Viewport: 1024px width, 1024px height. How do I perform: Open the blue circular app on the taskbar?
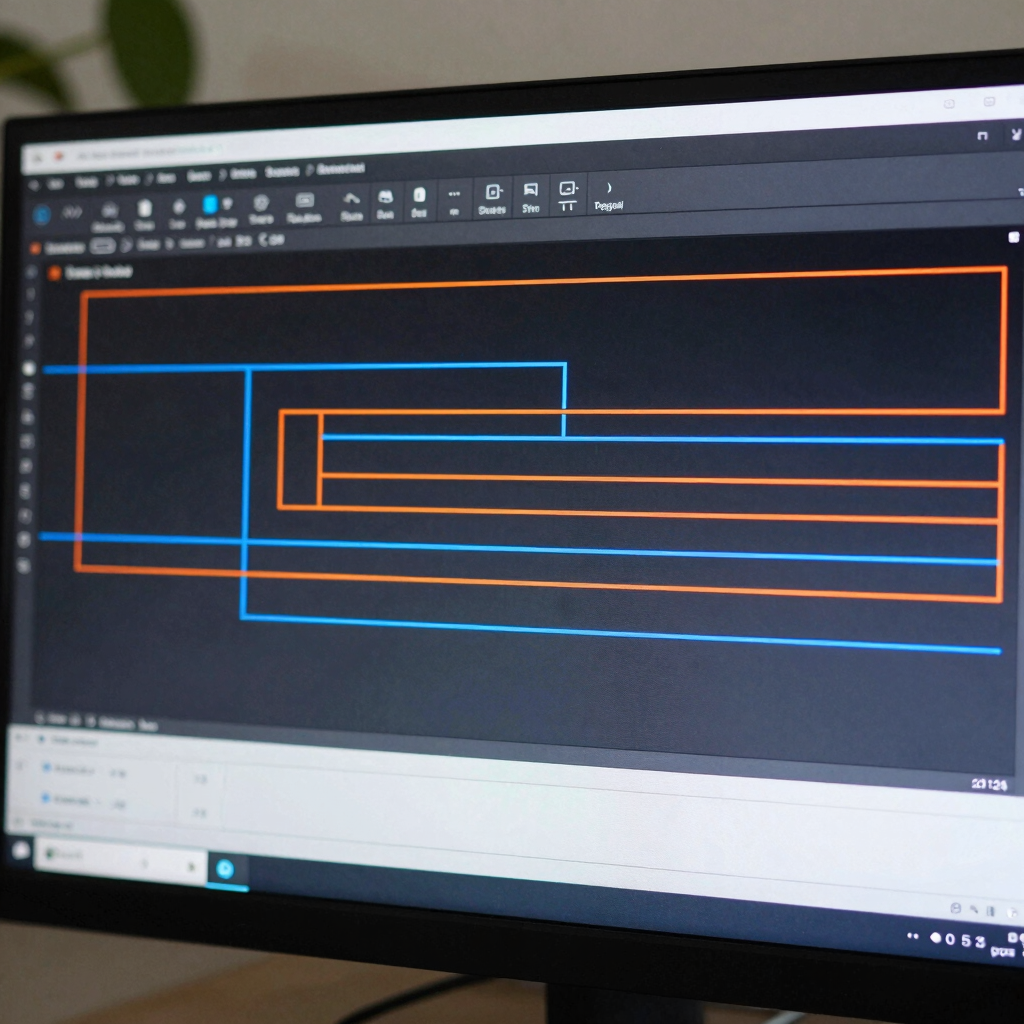[x=225, y=869]
